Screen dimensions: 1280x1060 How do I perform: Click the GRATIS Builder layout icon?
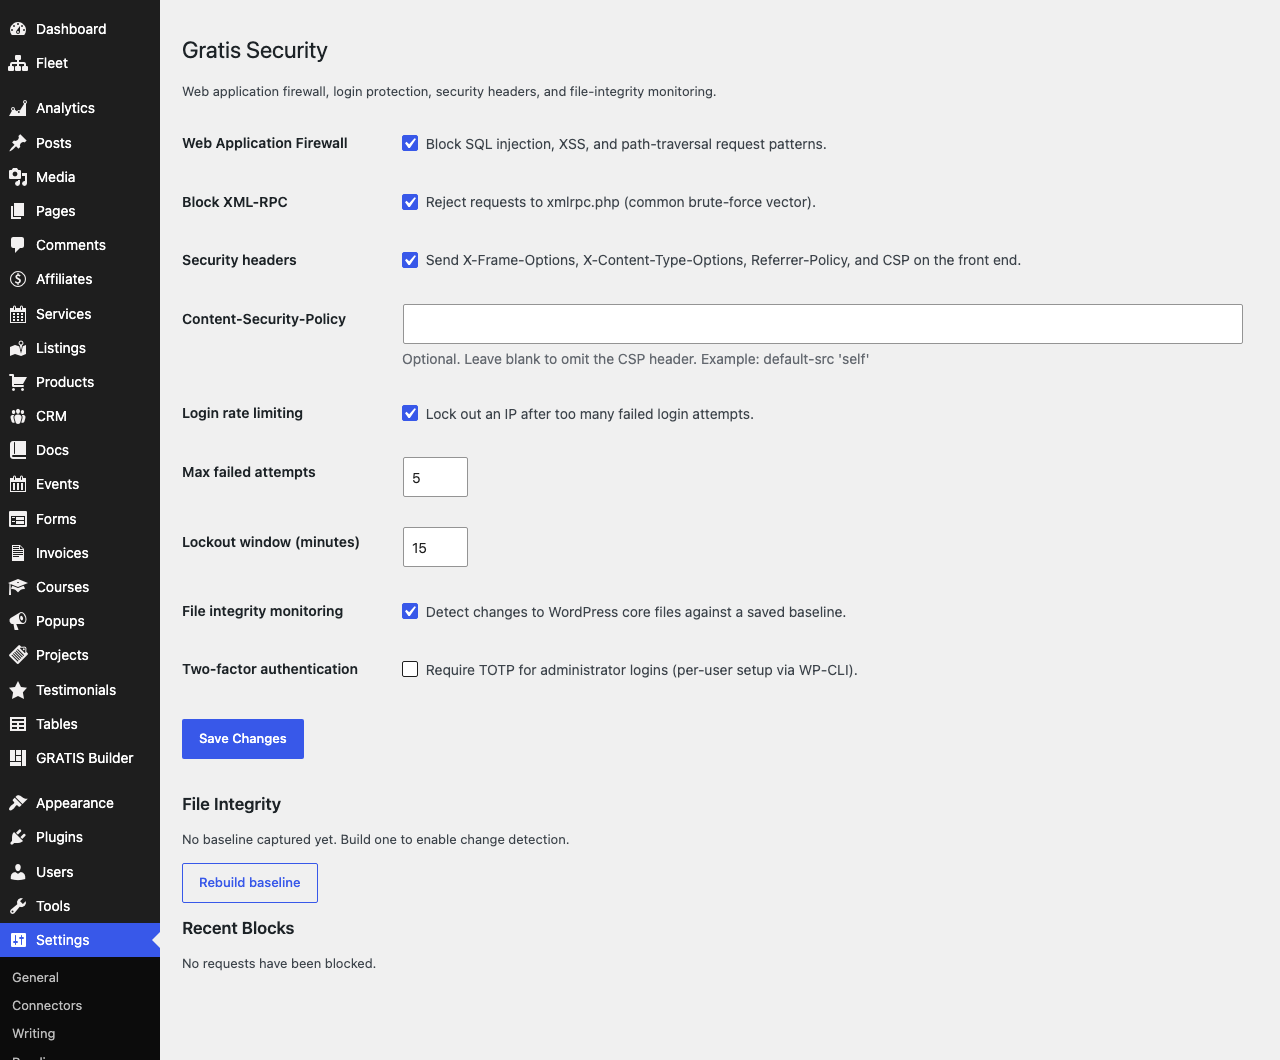(x=18, y=758)
